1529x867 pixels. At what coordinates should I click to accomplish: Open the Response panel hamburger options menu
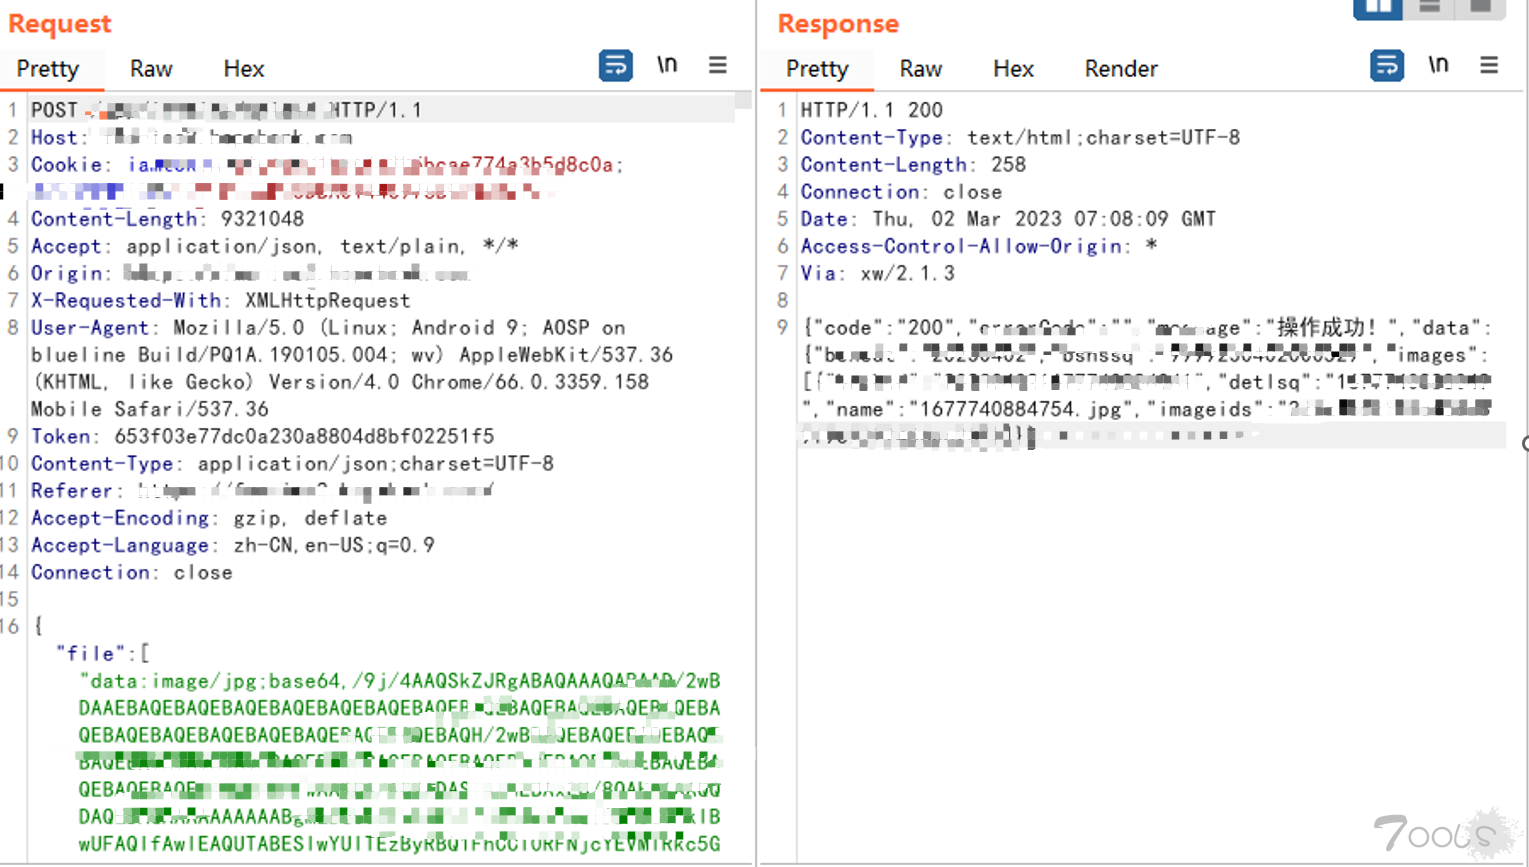pyautogui.click(x=1489, y=65)
